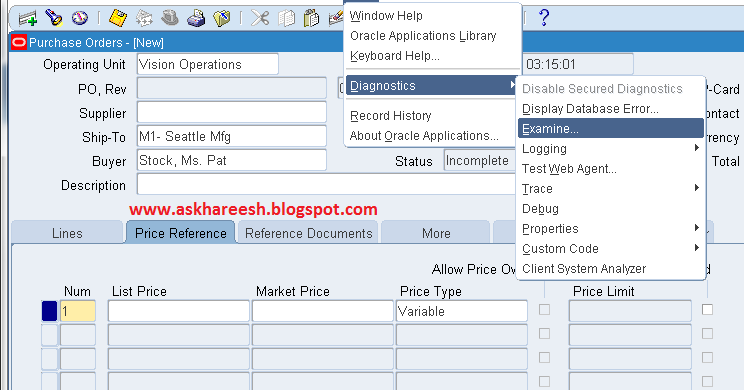Click the Buyer field Stock, Ms. Pat
This screenshot has width=744, height=390.
coord(232,160)
